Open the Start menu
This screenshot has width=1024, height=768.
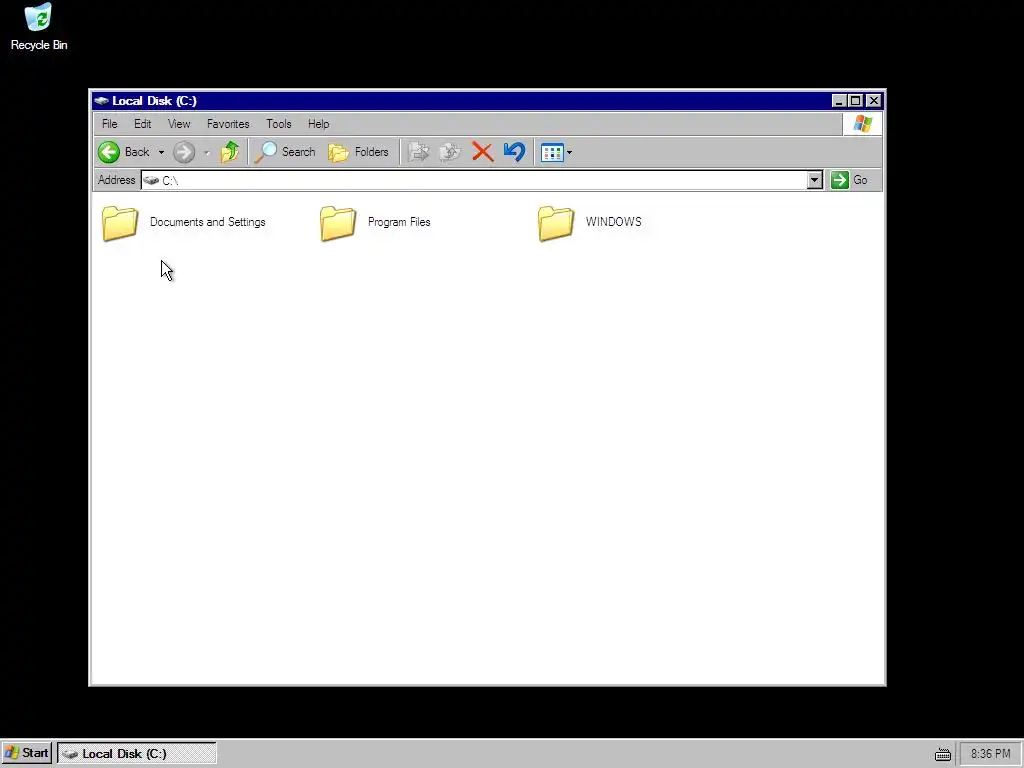pyautogui.click(x=27, y=753)
